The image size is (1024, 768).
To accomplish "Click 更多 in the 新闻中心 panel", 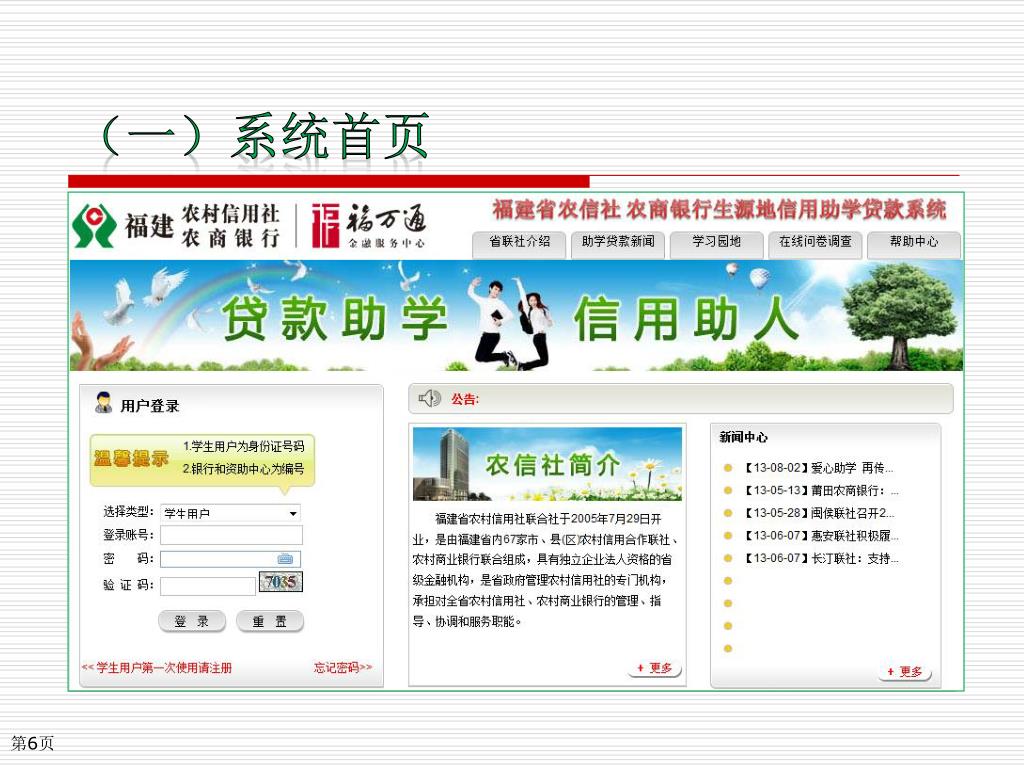I will (904, 672).
